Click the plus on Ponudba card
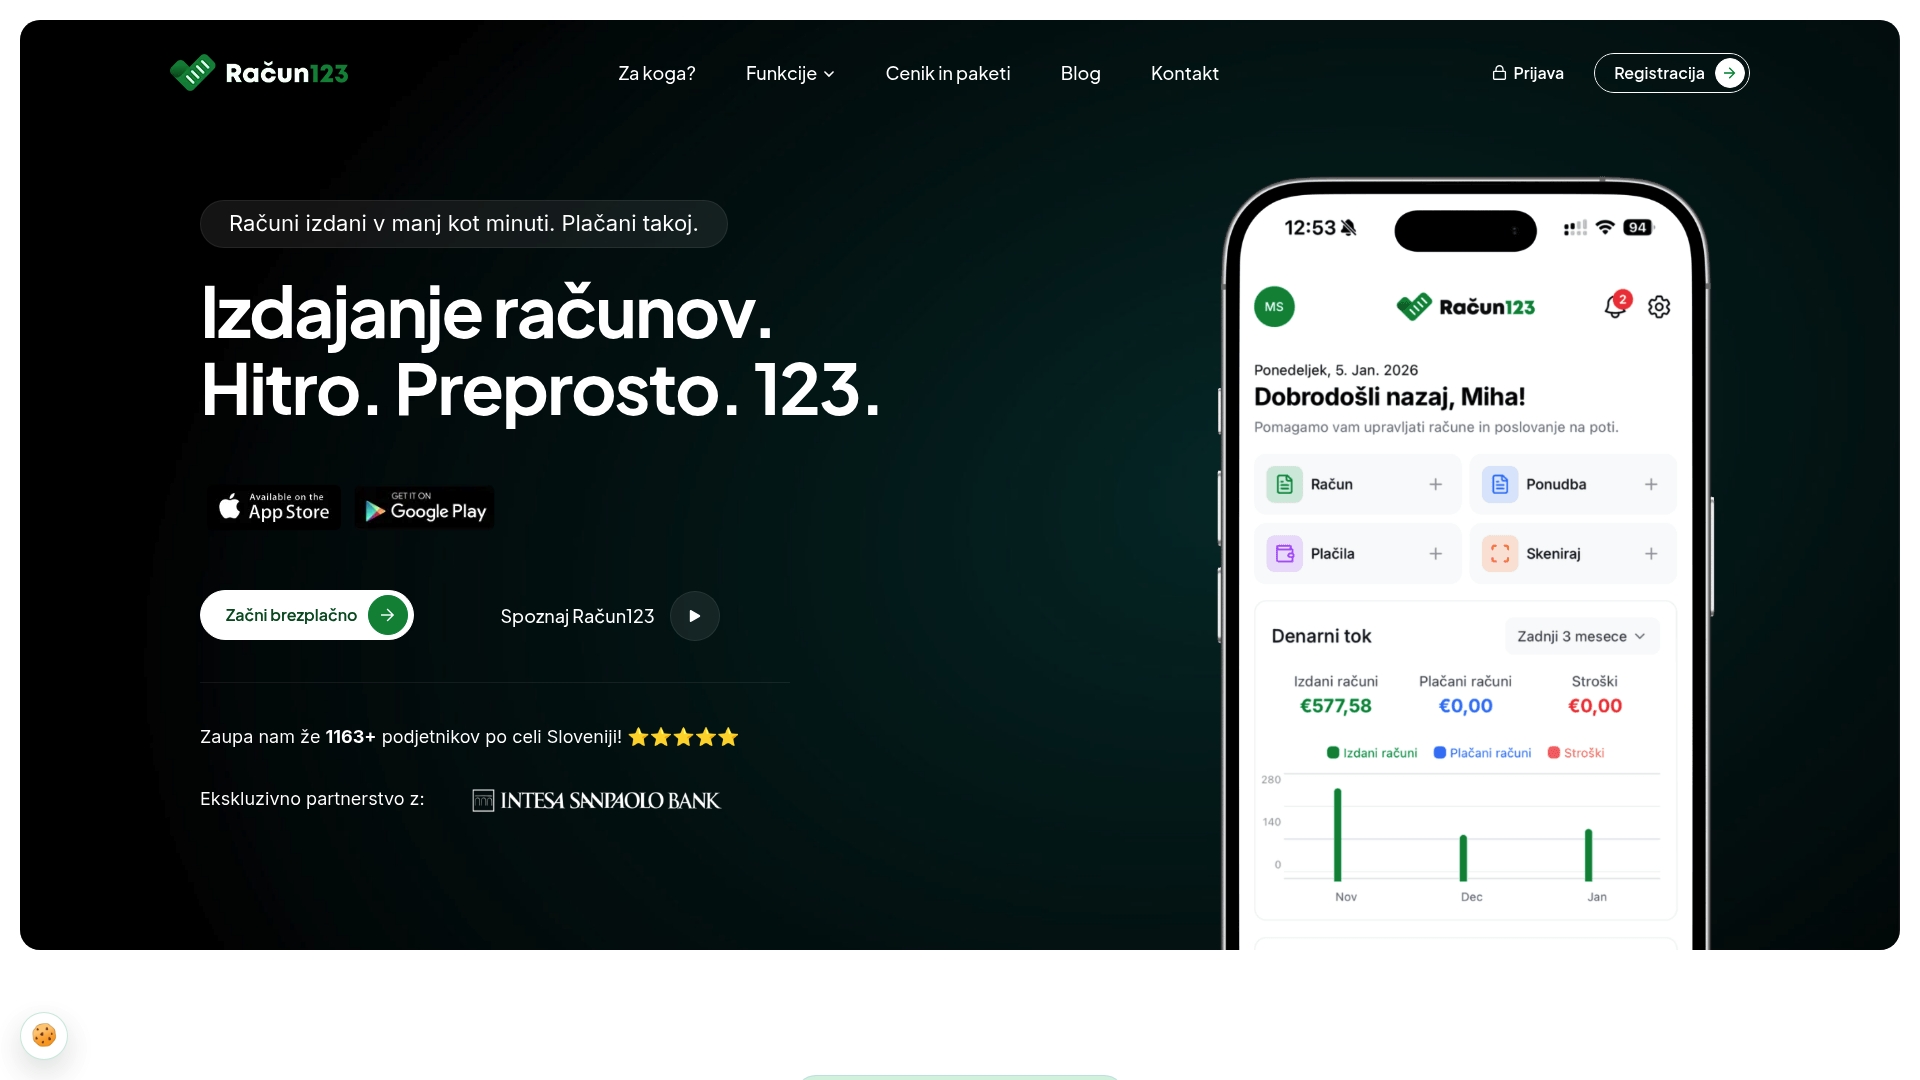Image resolution: width=1920 pixels, height=1080 pixels. [x=1651, y=484]
